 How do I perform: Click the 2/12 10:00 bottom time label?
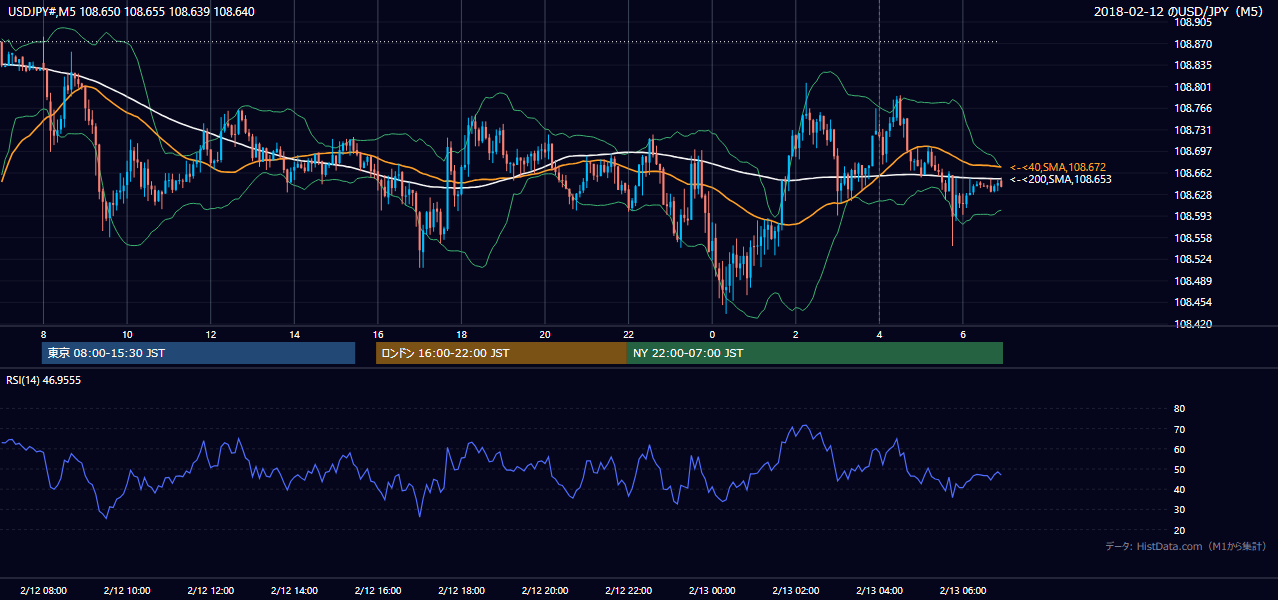[127, 591]
